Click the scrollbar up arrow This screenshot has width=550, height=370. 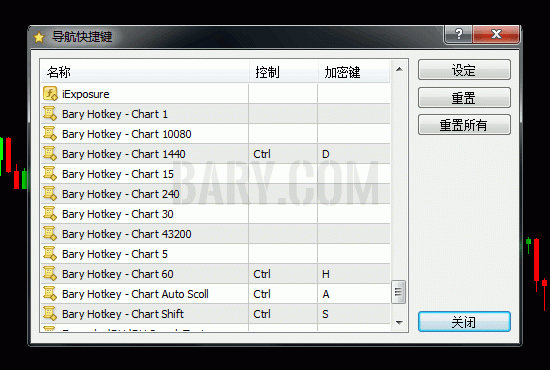pos(399,69)
